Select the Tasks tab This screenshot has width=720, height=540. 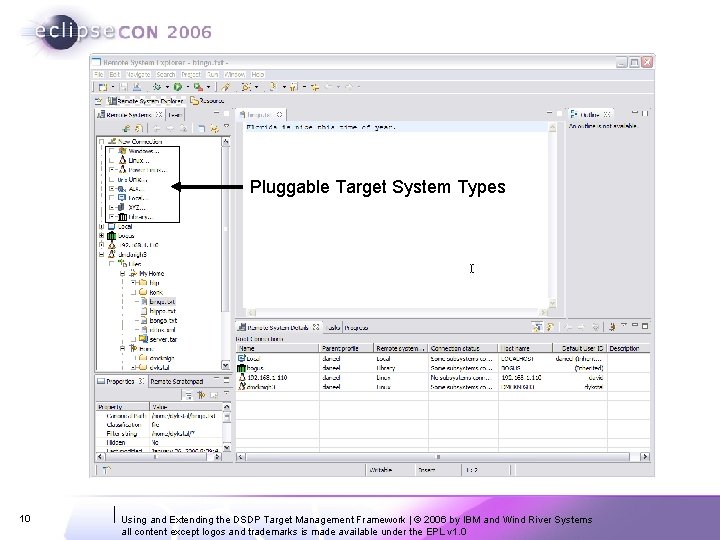point(333,327)
